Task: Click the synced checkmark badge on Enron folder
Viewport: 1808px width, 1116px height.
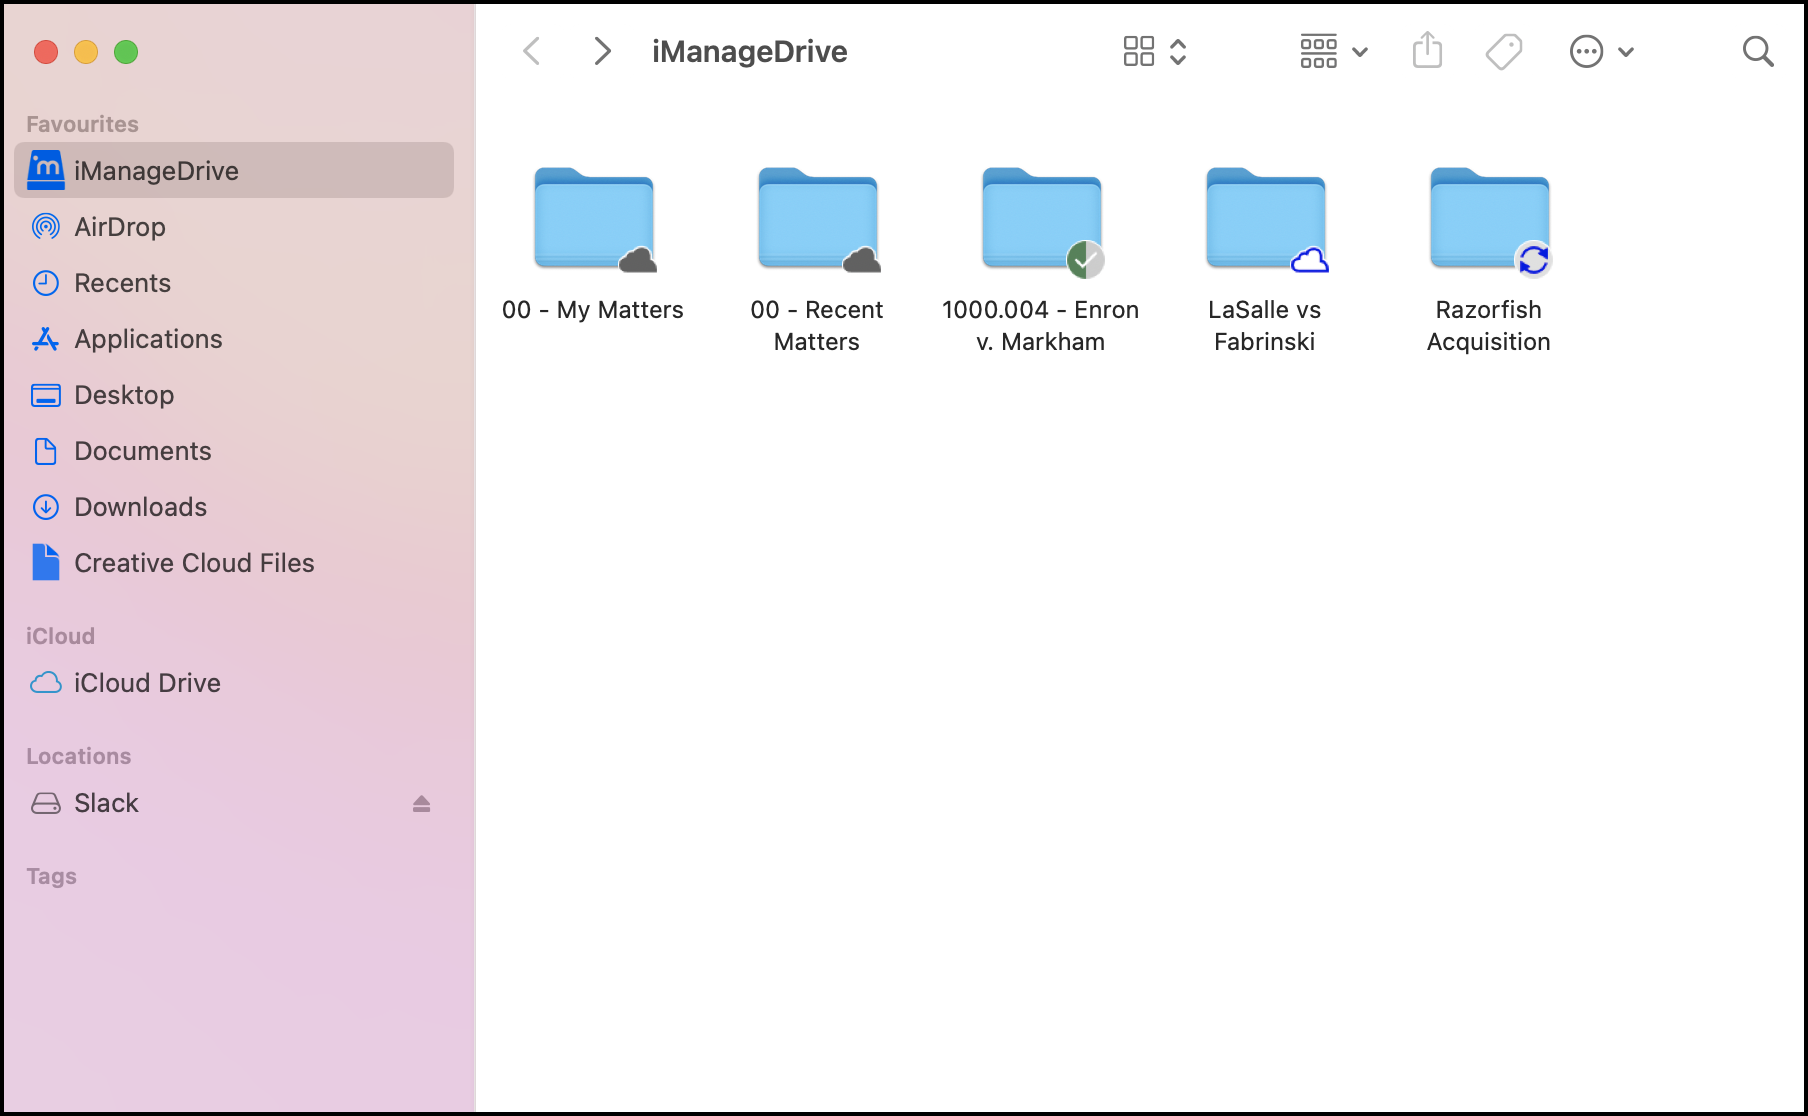Action: click(x=1085, y=260)
